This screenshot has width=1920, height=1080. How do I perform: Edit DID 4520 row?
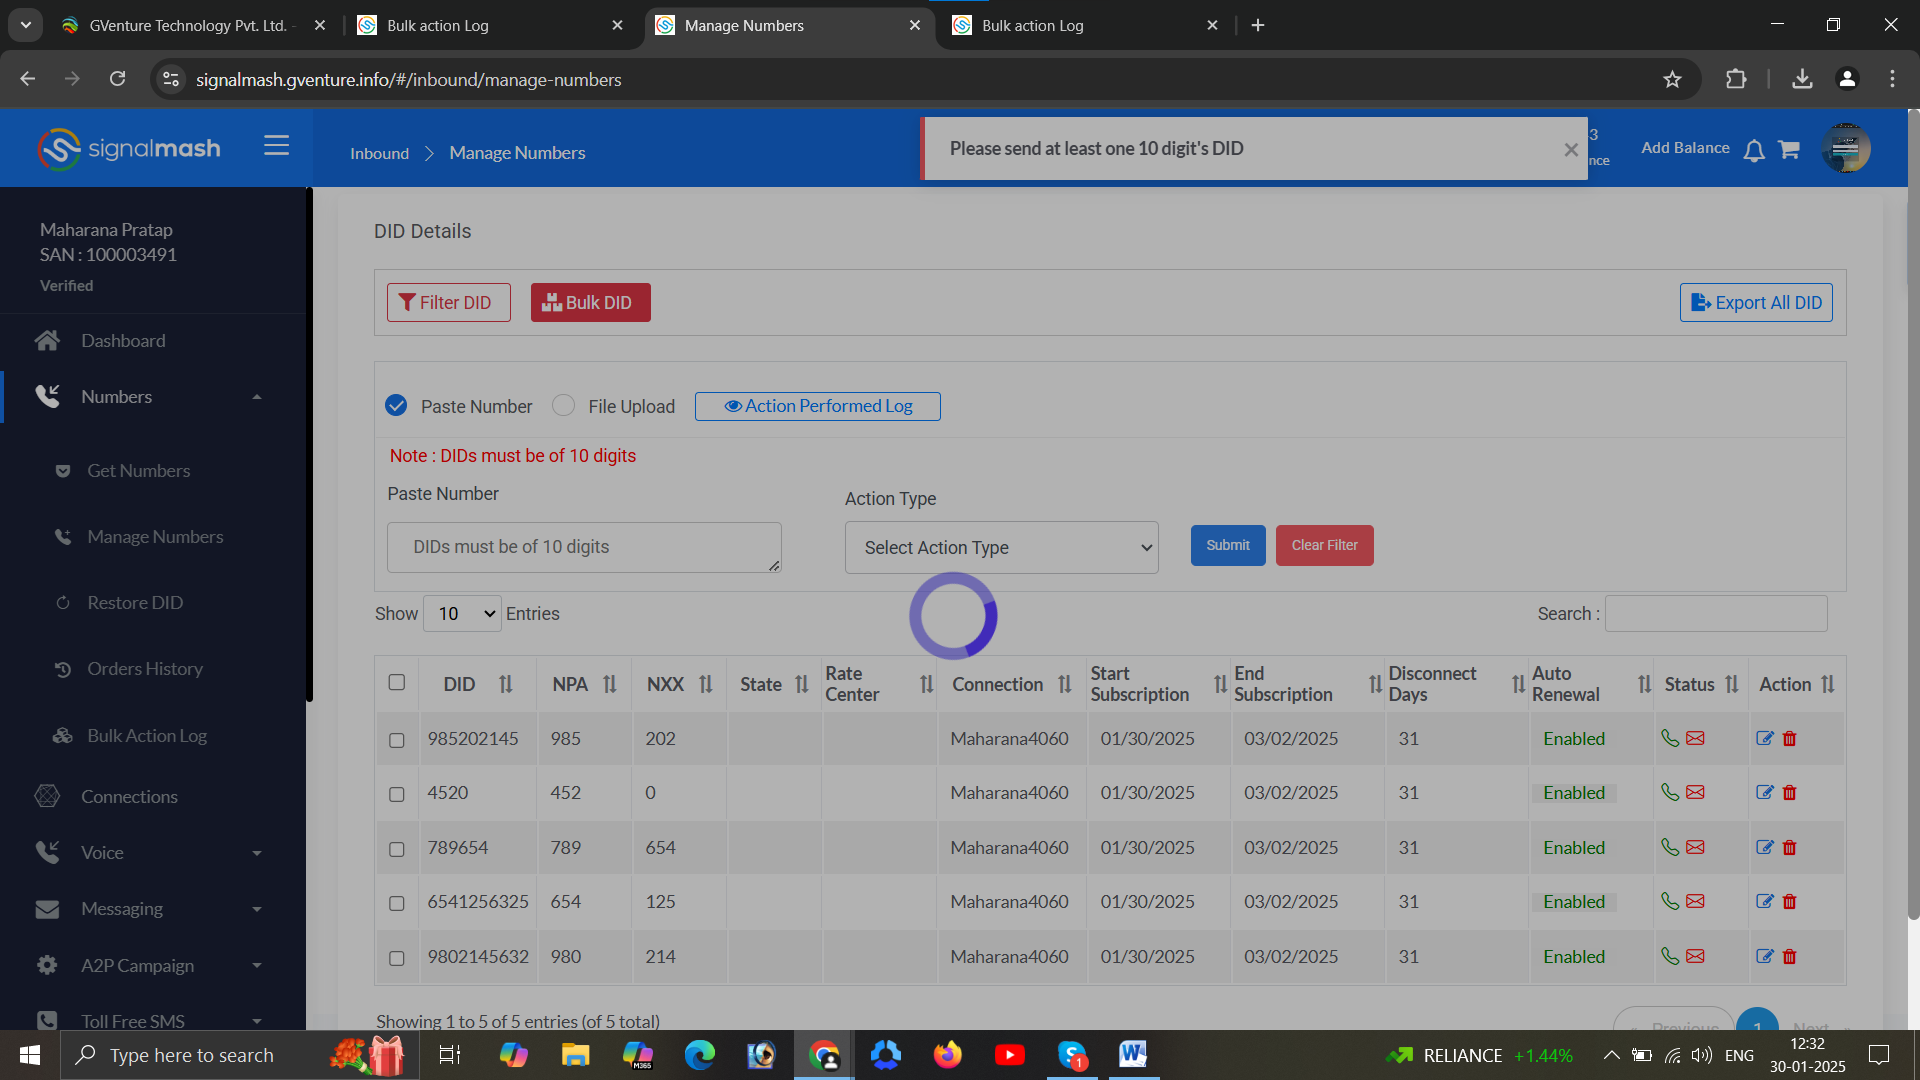click(1765, 792)
